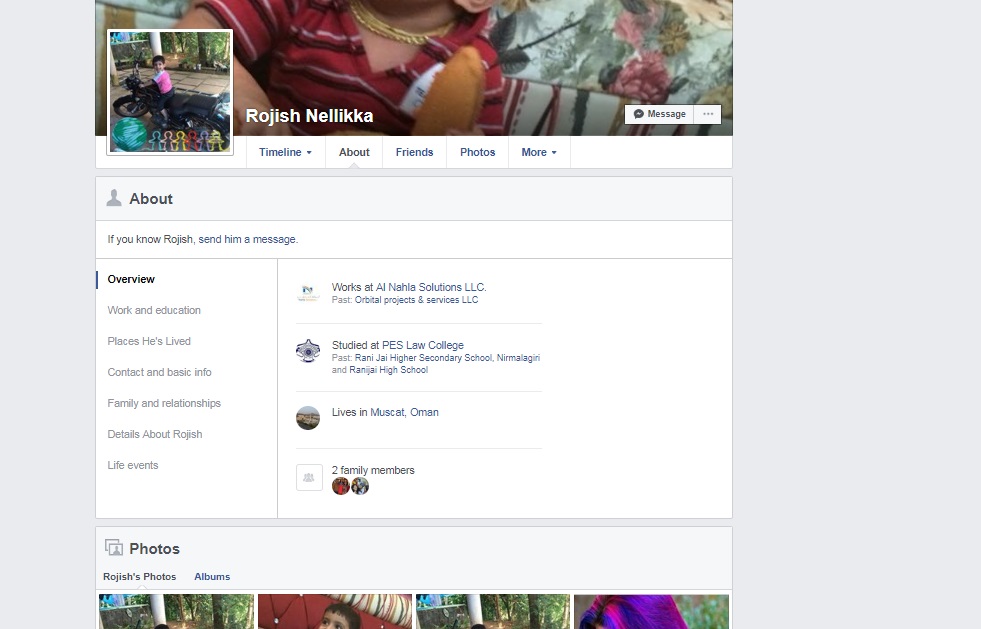Click the Rojish Nellikka profile name
Image resolution: width=981 pixels, height=629 pixels.
pyautogui.click(x=309, y=116)
